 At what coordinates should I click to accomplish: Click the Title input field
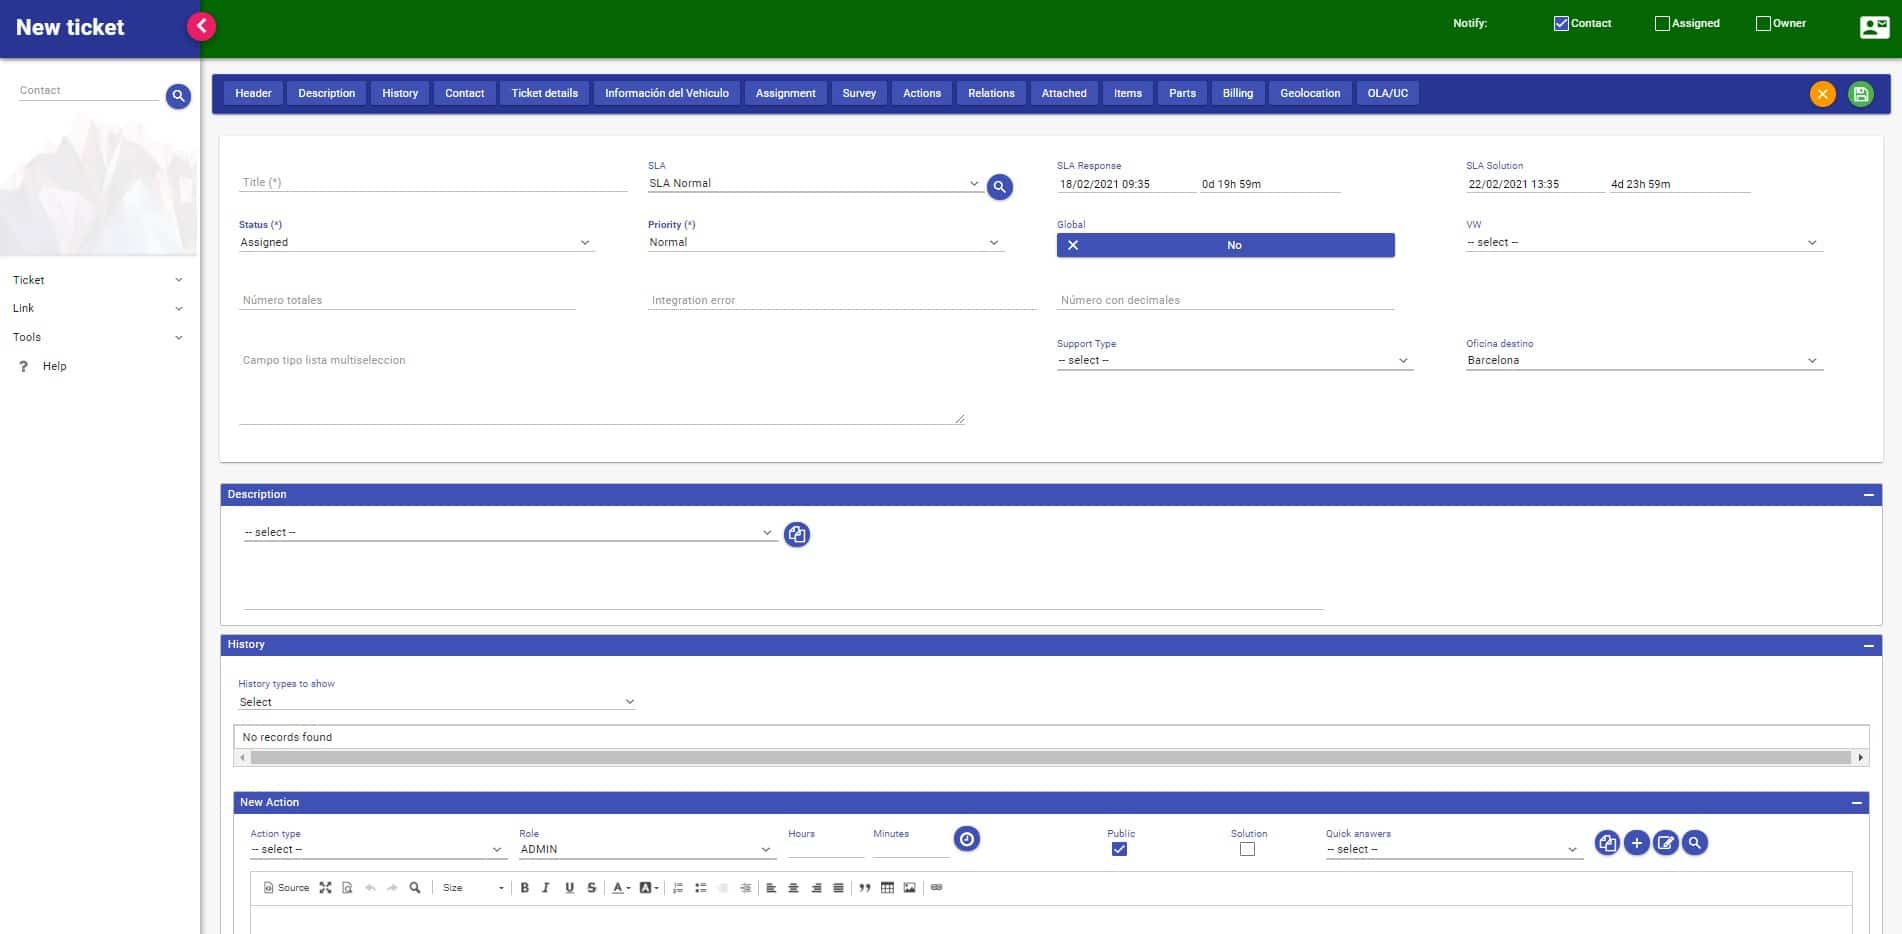pyautogui.click(x=432, y=182)
